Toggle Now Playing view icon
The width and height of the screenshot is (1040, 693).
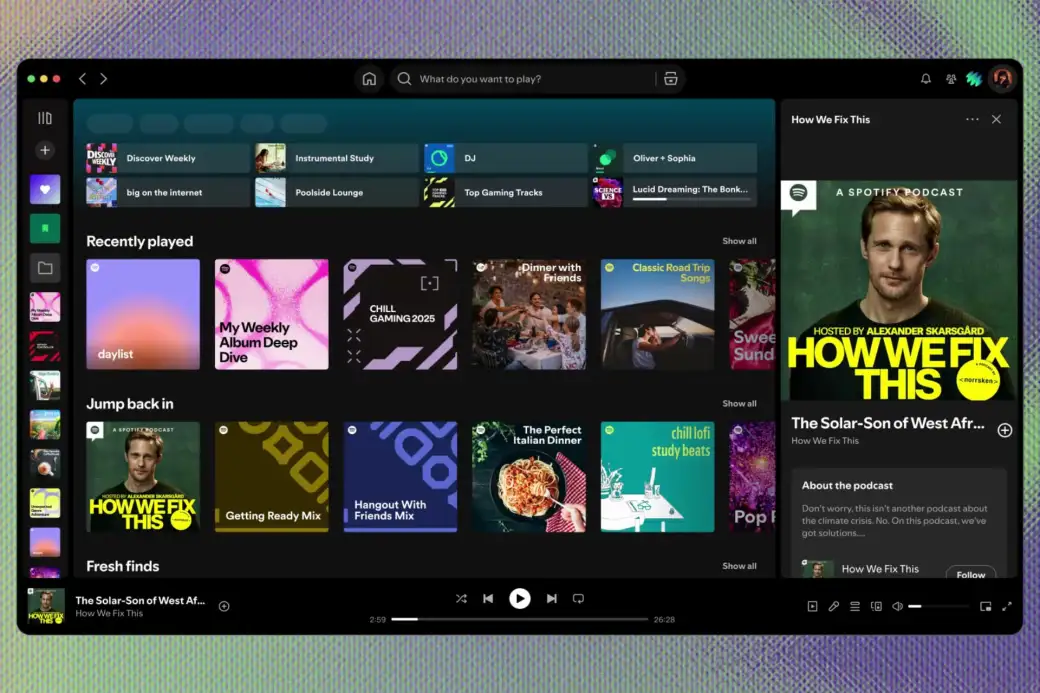(812, 606)
